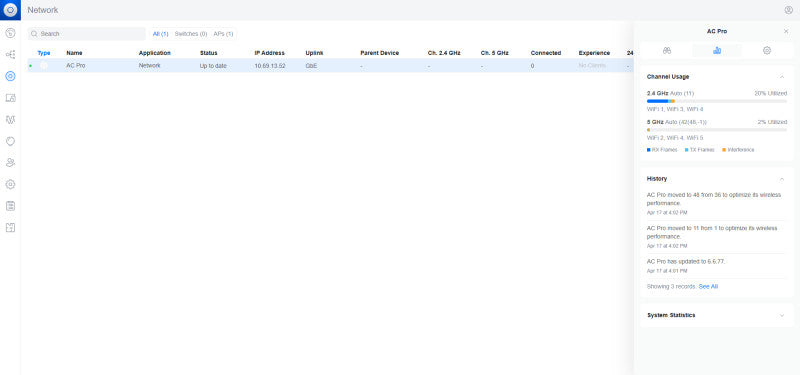
Task: Click 'Apr 17 at 4:01 PM' timestamp
Action: click(667, 271)
